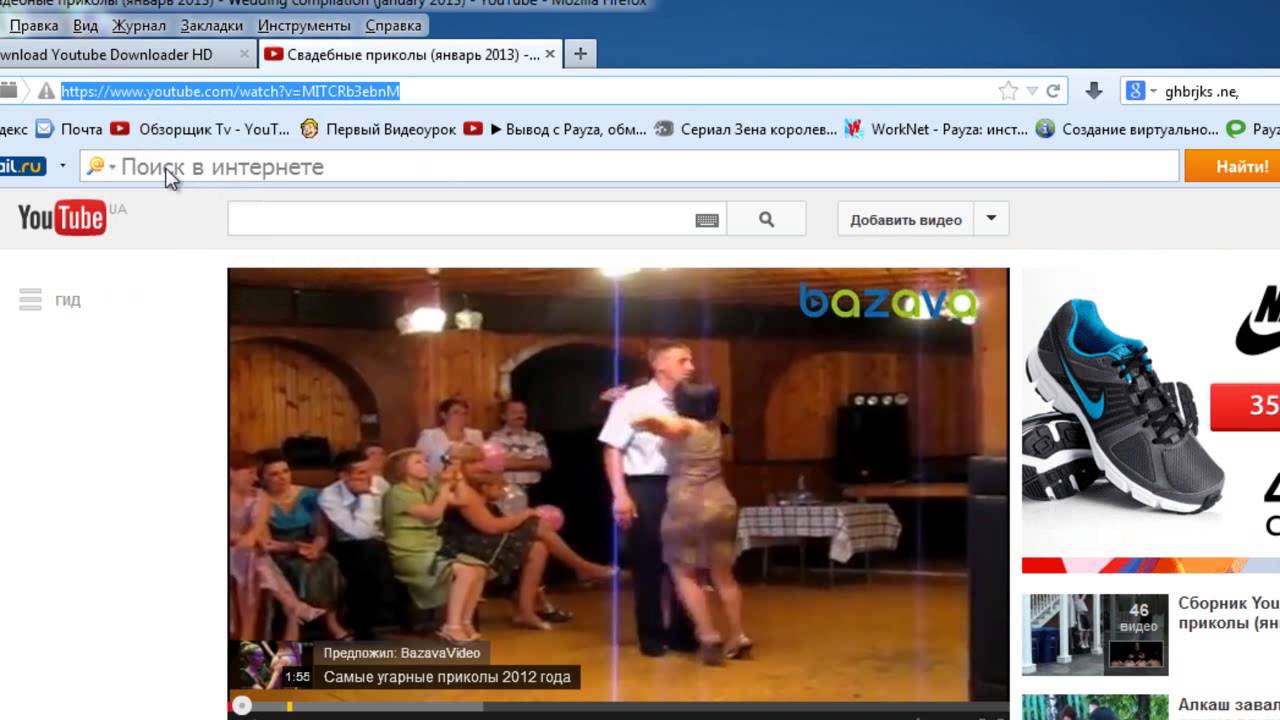This screenshot has height=720, width=1280.
Task: Open the Вид menu
Action: pyautogui.click(x=86, y=25)
